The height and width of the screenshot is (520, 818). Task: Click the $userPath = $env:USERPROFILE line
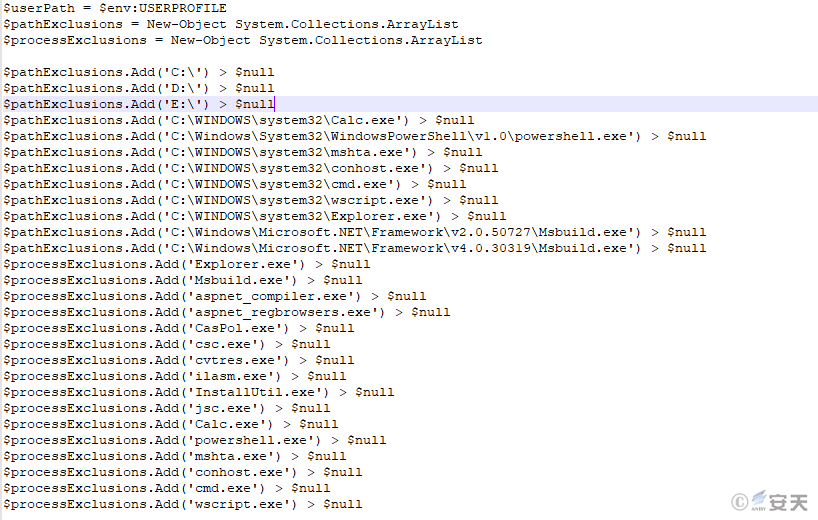[115, 8]
